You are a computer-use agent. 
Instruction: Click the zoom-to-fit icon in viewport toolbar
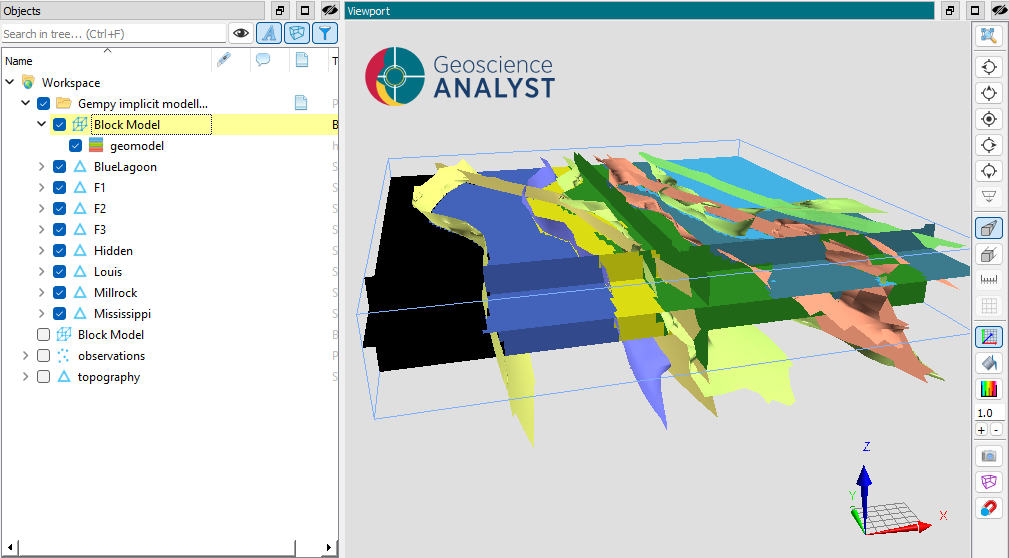point(989,36)
